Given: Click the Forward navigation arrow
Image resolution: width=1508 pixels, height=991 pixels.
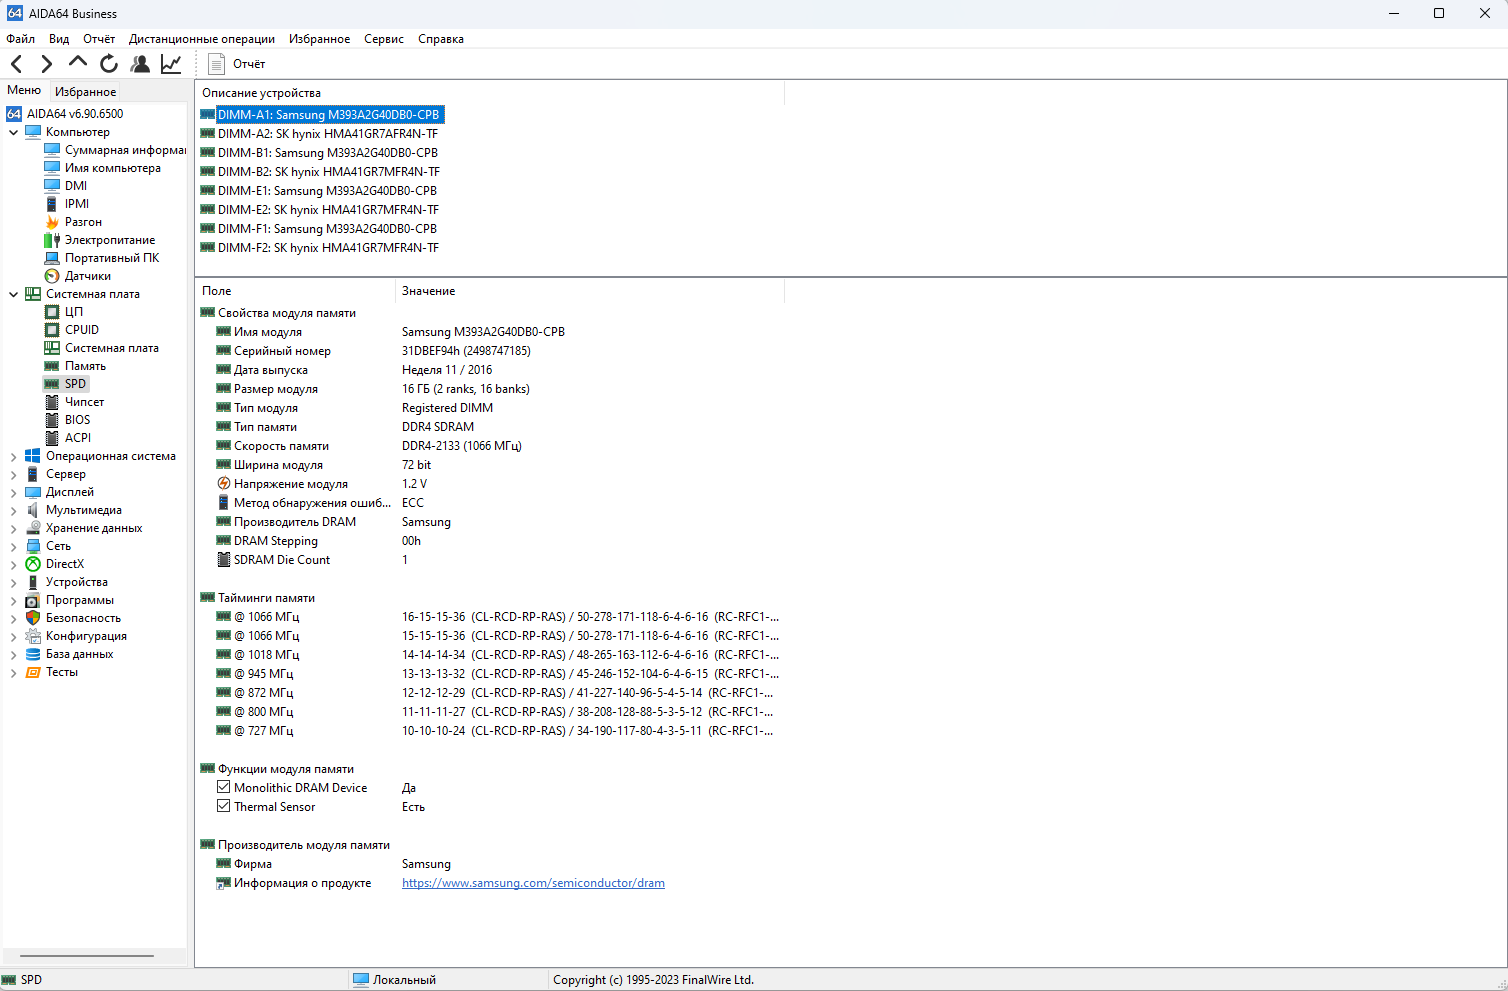Looking at the screenshot, I should [x=46, y=64].
